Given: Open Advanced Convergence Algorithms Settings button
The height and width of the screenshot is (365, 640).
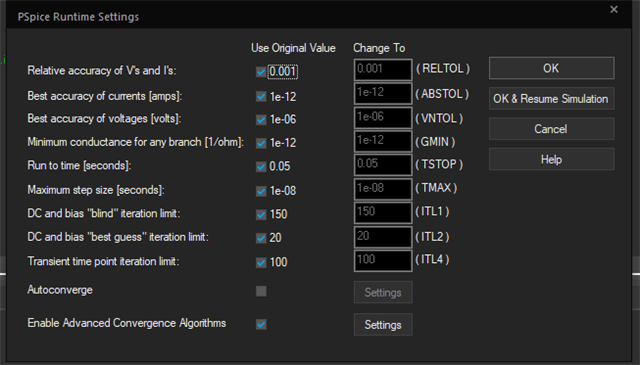Looking at the screenshot, I should pyautogui.click(x=383, y=325).
